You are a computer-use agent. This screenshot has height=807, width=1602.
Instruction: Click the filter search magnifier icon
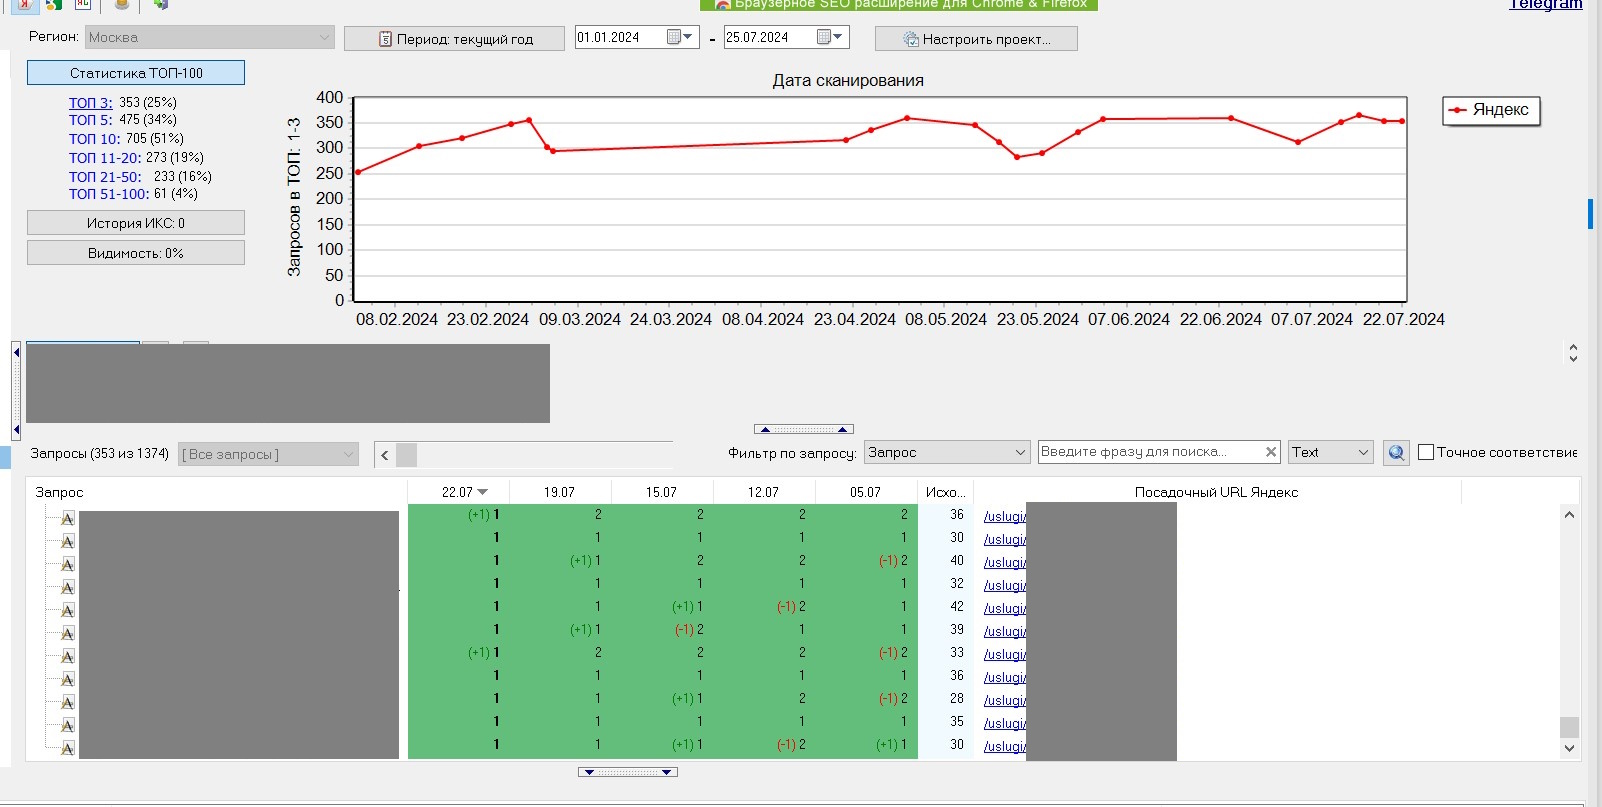point(1396,453)
